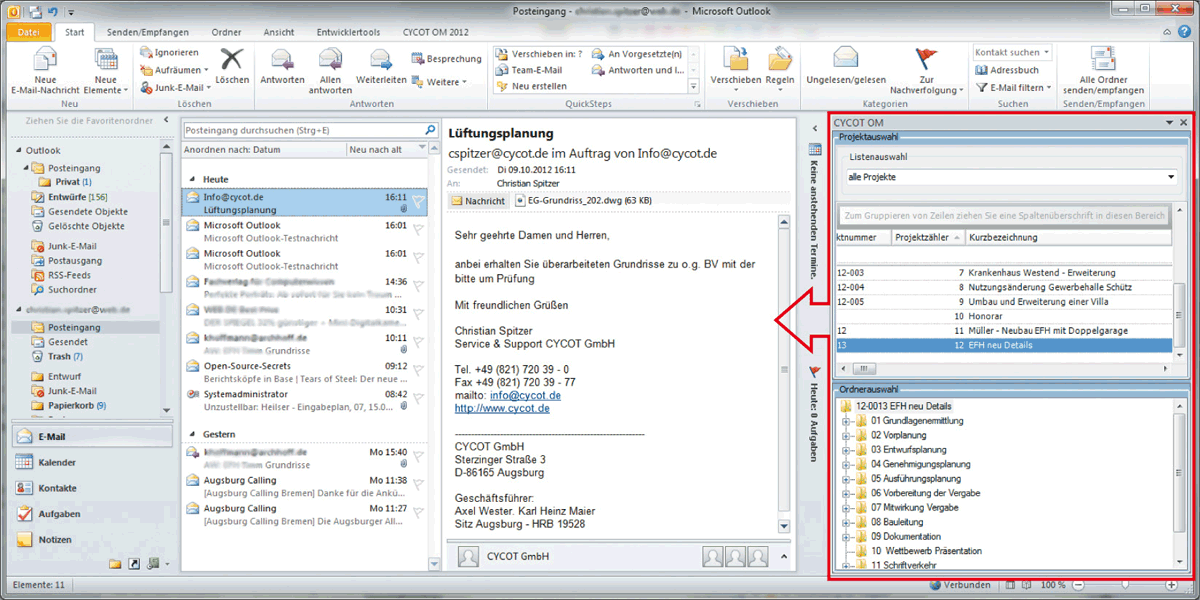
Task: Click the Löschen X icon
Action: click(x=232, y=58)
